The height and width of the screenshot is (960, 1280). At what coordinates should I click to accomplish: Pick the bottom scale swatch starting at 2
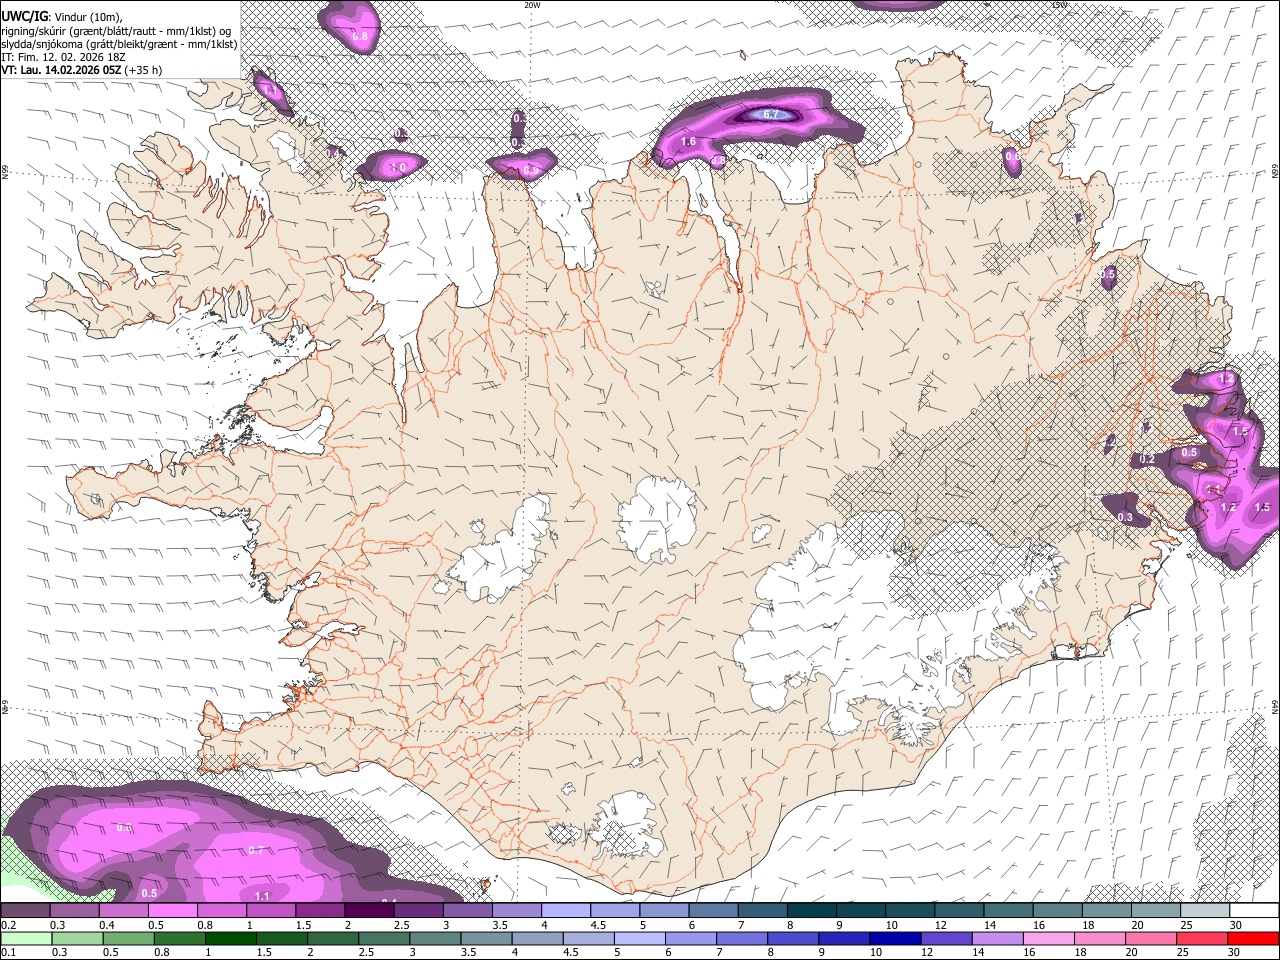pyautogui.click(x=333, y=939)
